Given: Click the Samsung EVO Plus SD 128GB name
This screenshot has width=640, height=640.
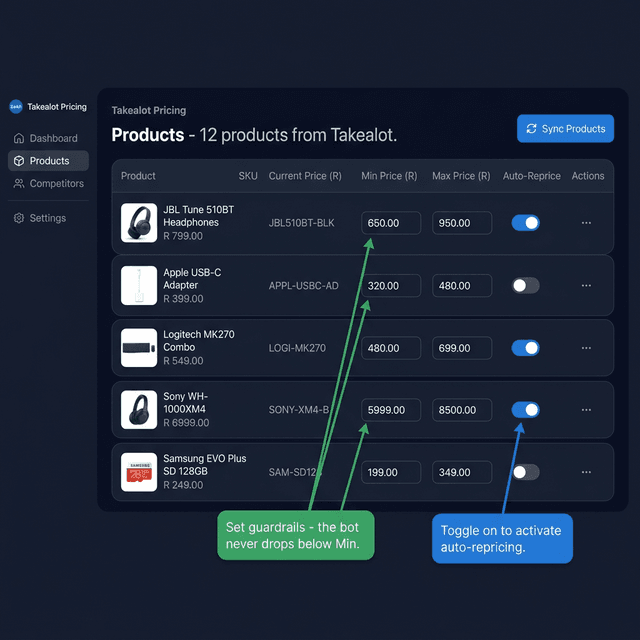Looking at the screenshot, I should [x=204, y=465].
